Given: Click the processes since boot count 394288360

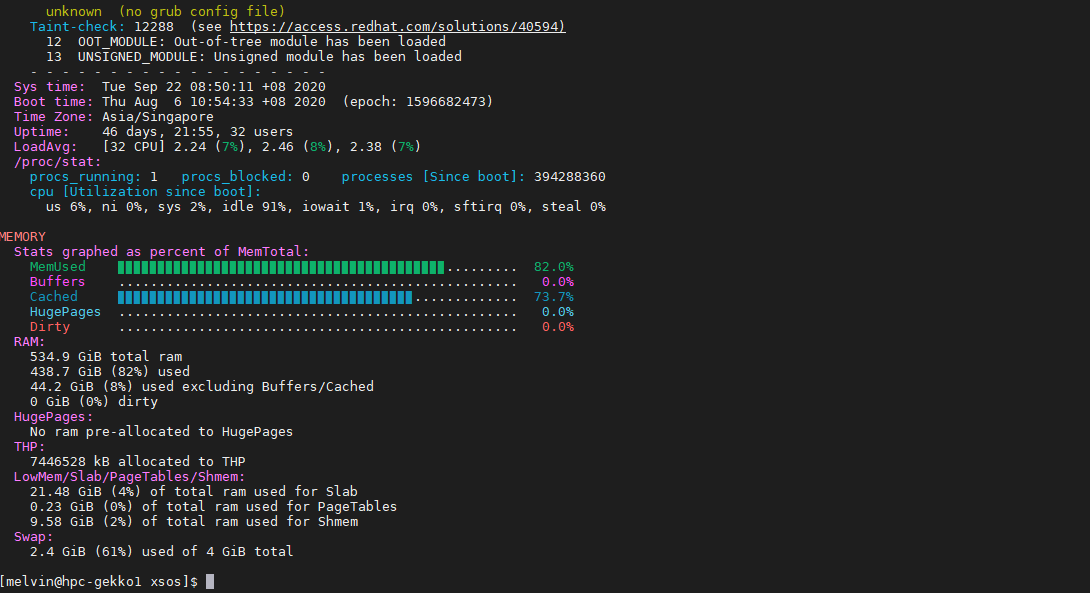Looking at the screenshot, I should (x=569, y=177).
